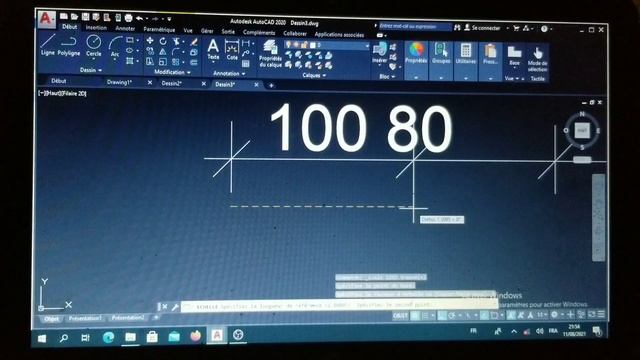Click the Save icon in quick access toolbar
This screenshot has height=360, width=640.
point(85,17)
